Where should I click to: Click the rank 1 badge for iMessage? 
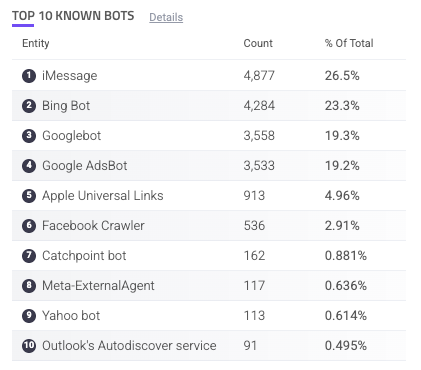(29, 76)
